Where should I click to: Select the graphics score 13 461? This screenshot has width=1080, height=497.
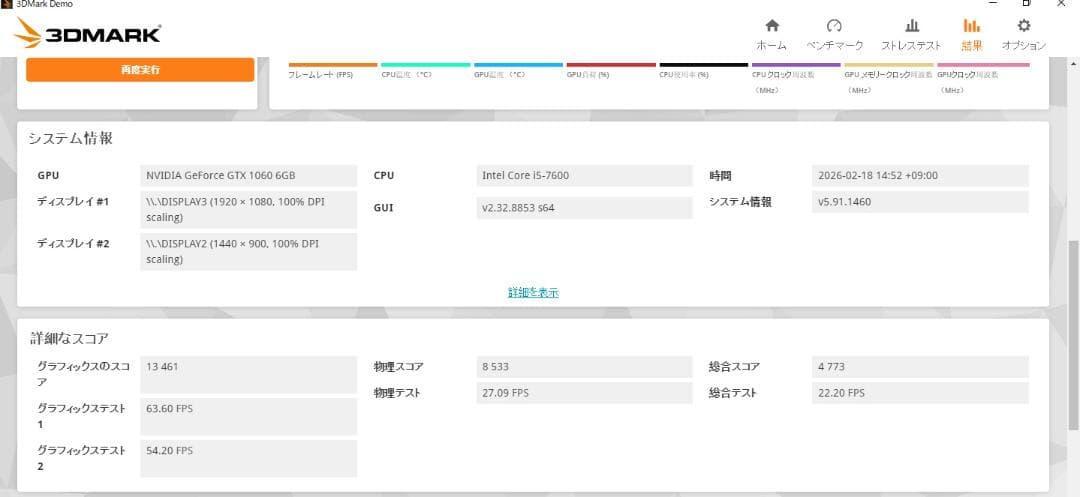pyautogui.click(x=249, y=374)
